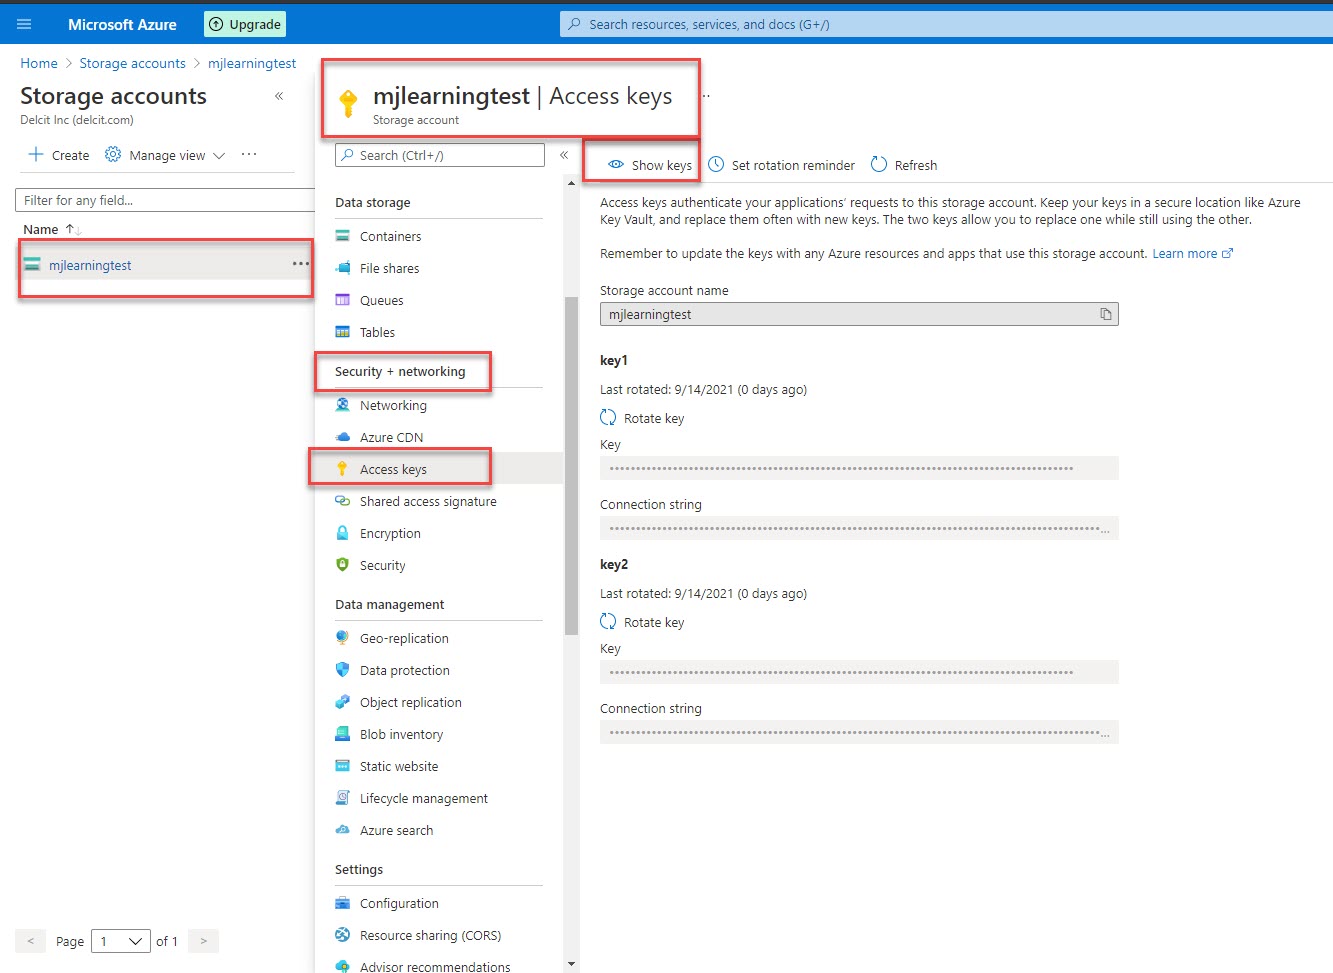Click the Upgrade button
This screenshot has height=973, width=1333.
click(x=244, y=23)
